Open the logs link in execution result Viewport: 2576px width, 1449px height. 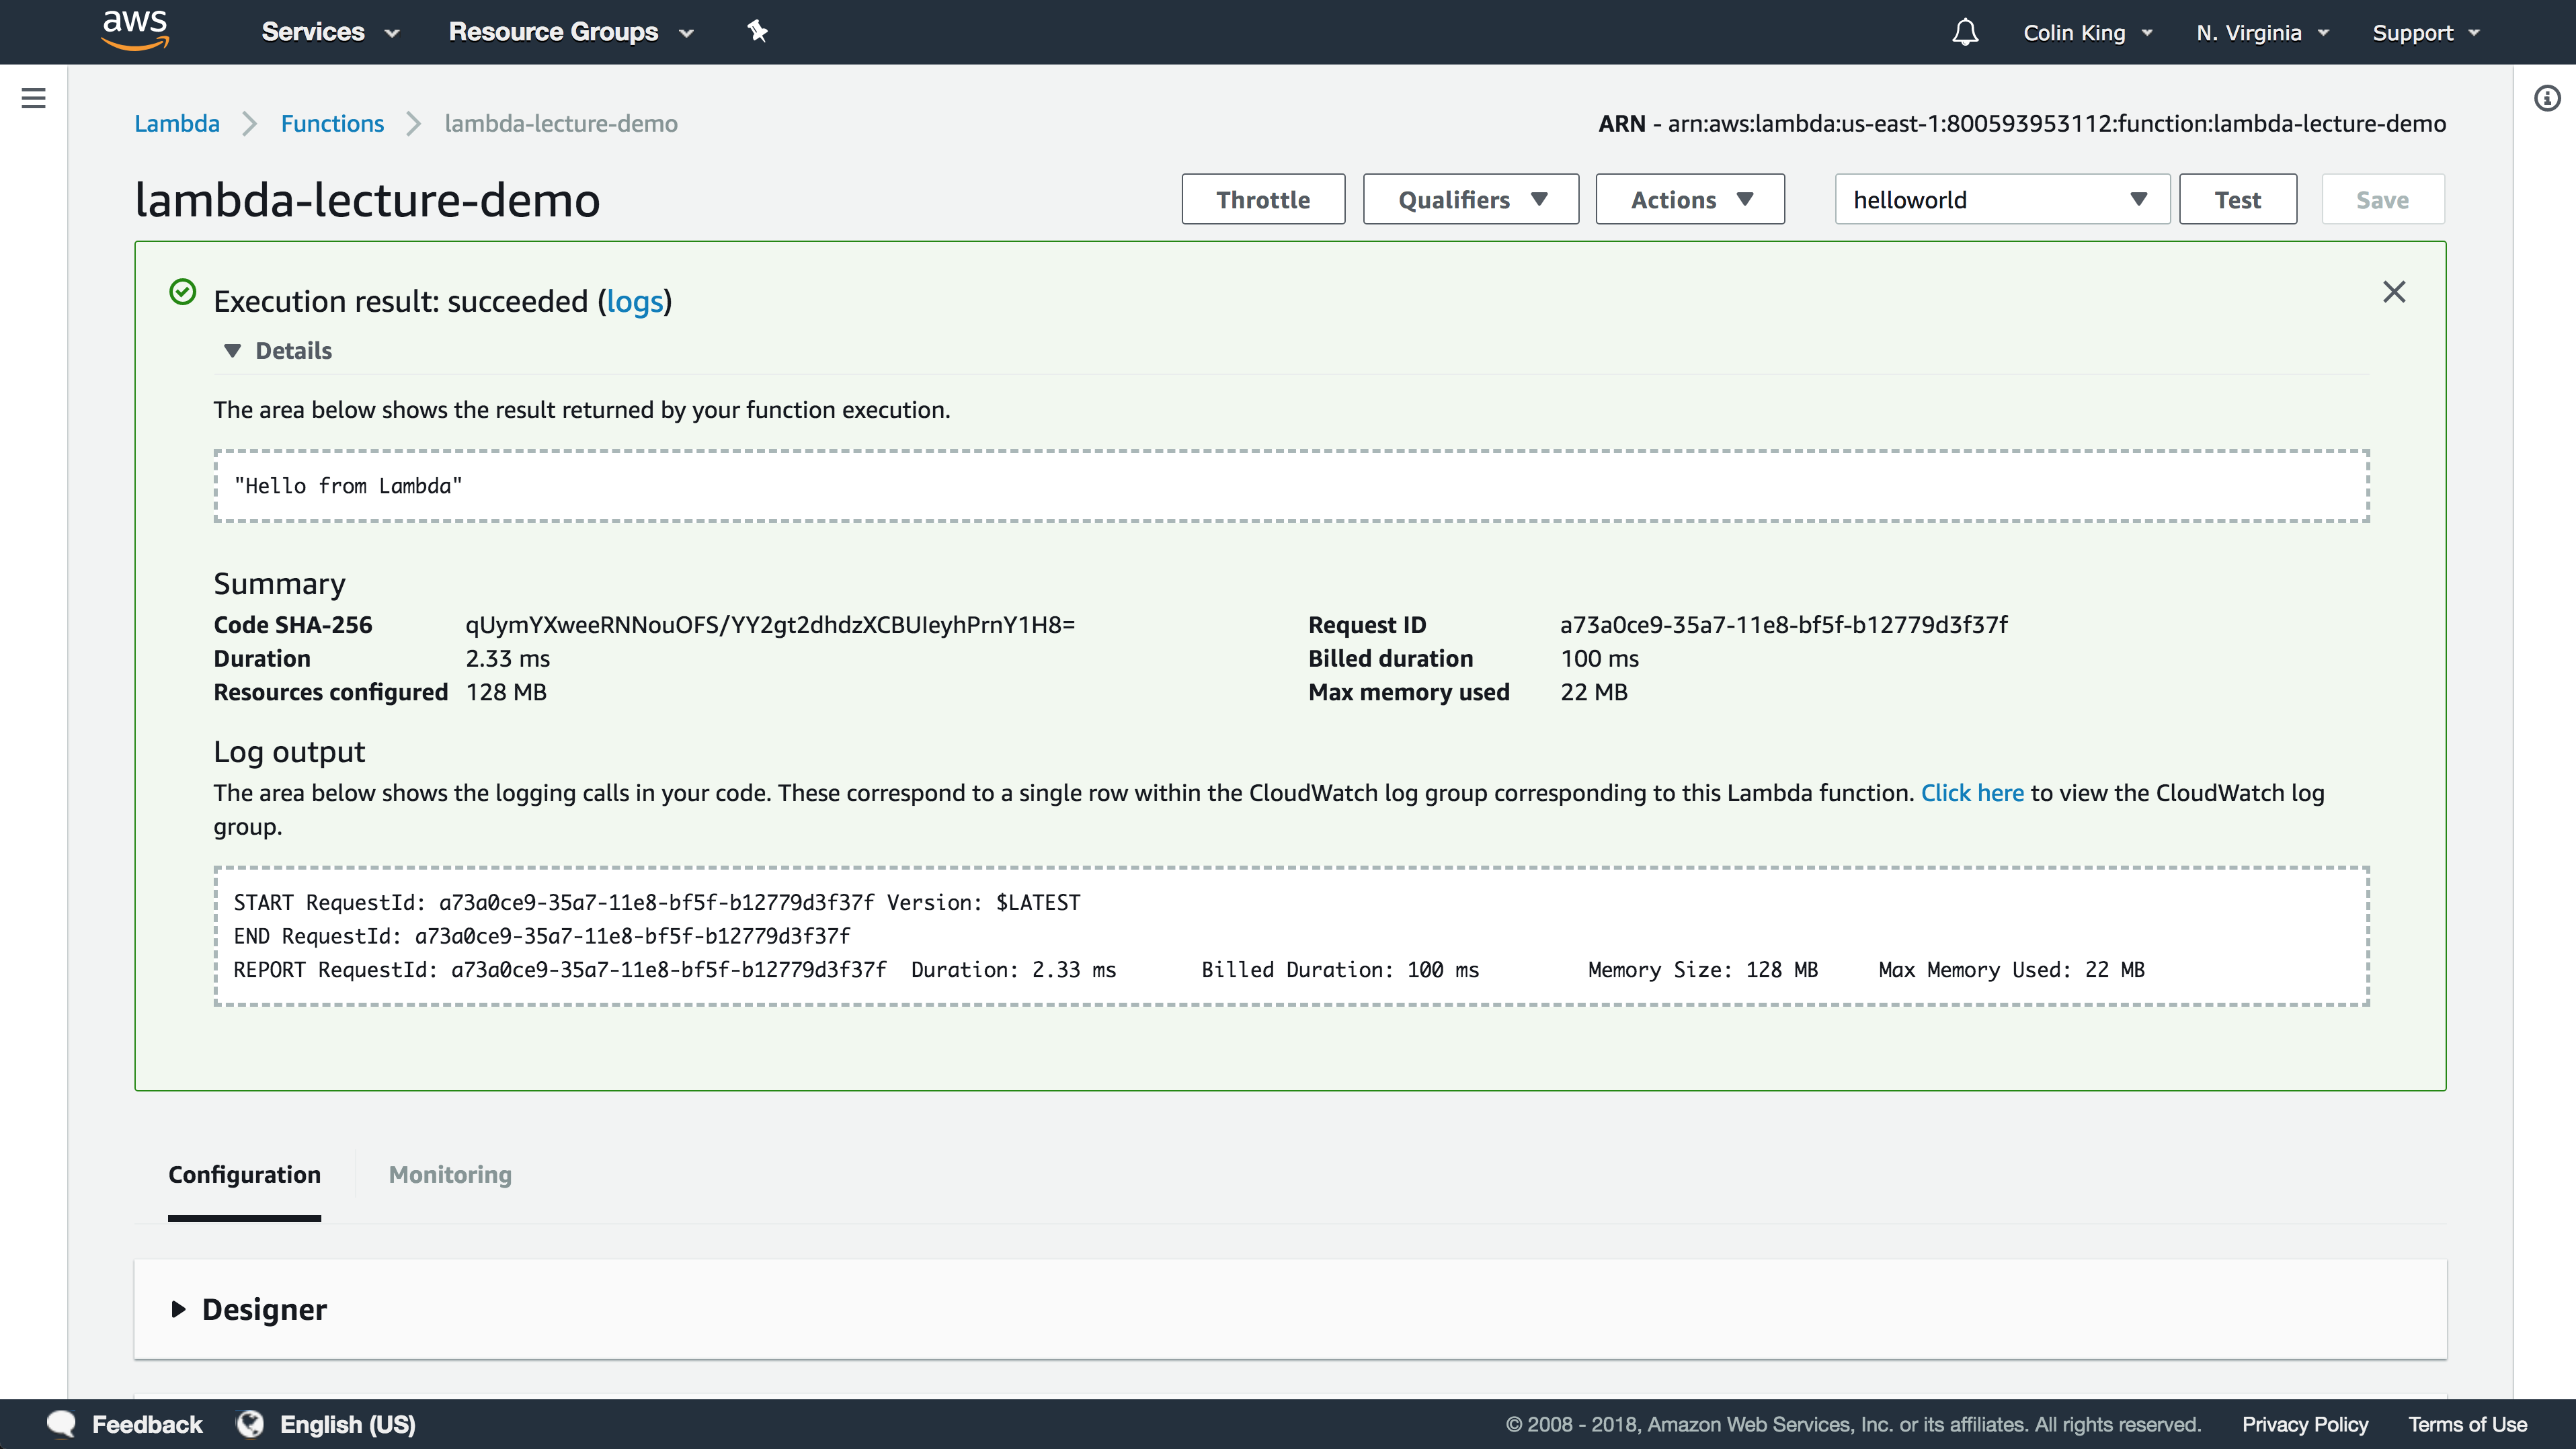pyautogui.click(x=635, y=302)
